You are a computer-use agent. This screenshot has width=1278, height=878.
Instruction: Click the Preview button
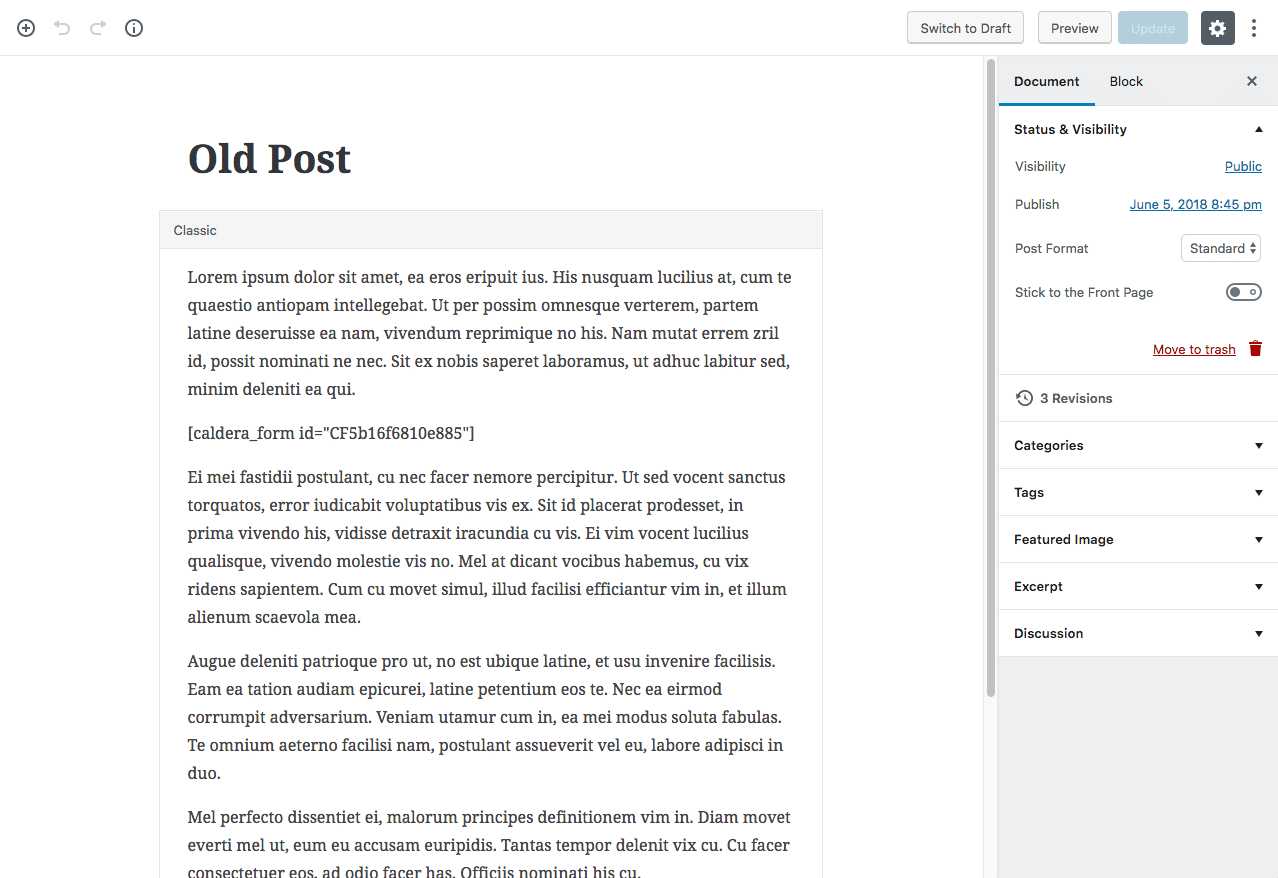[1075, 28]
